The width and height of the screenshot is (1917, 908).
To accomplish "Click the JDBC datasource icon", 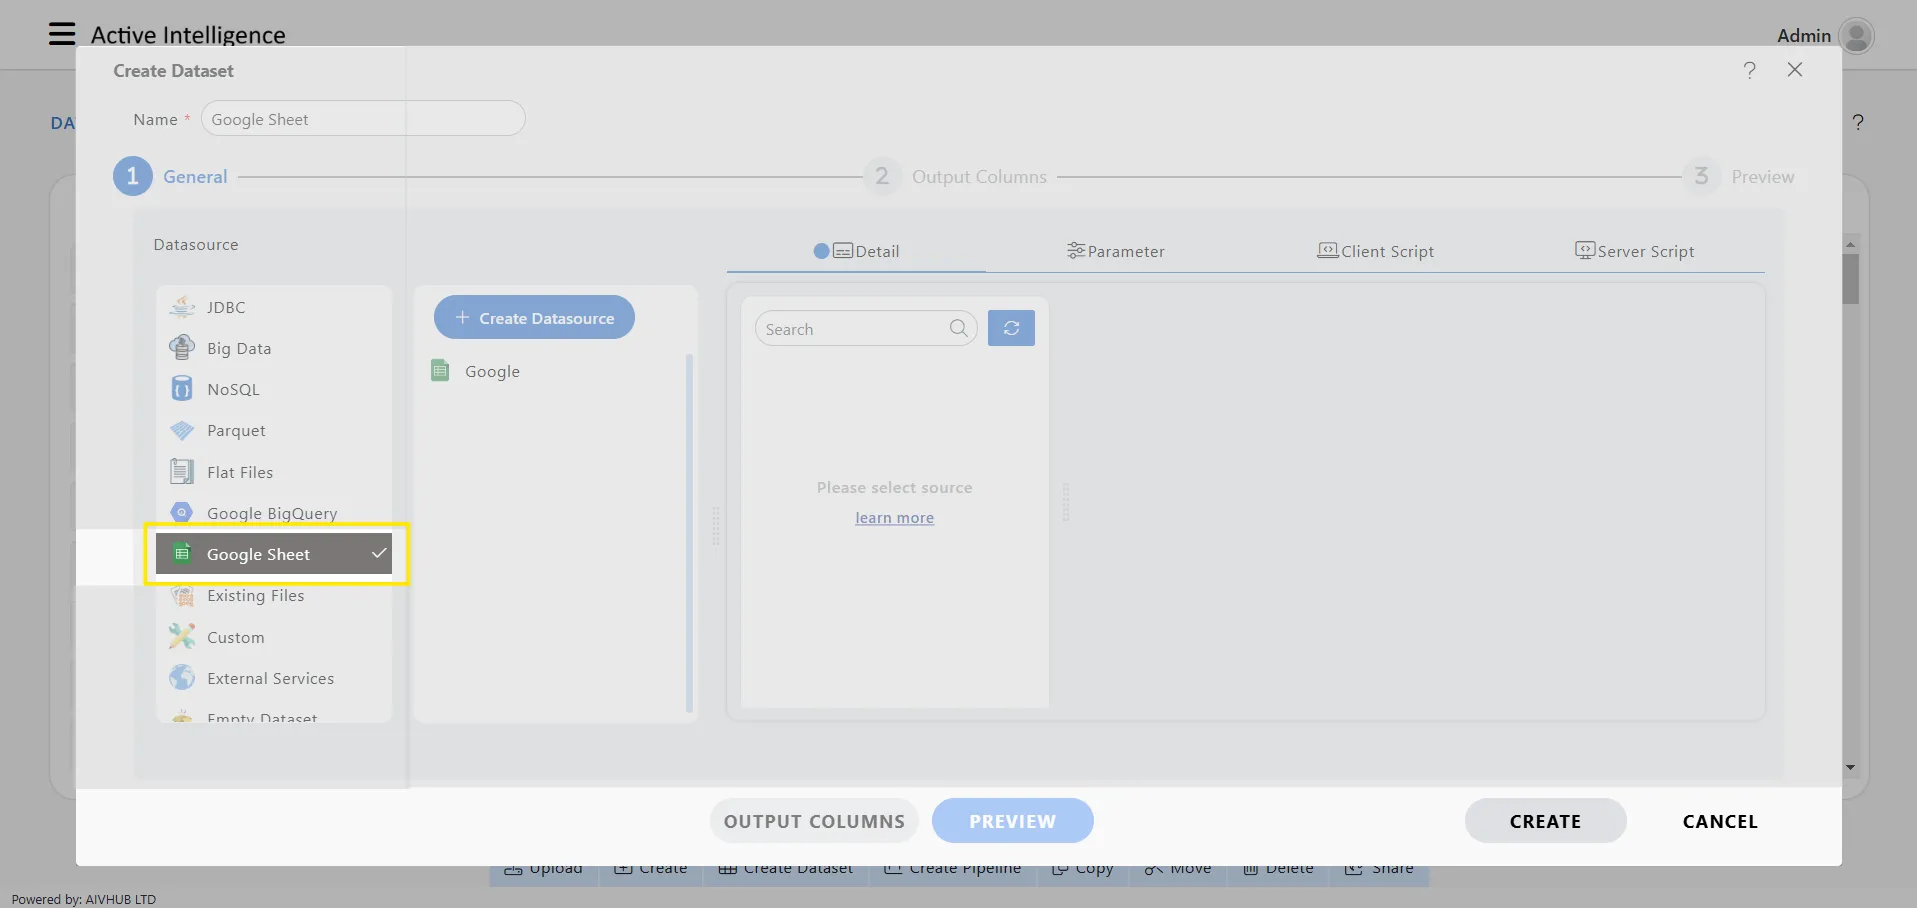I will pos(182,306).
